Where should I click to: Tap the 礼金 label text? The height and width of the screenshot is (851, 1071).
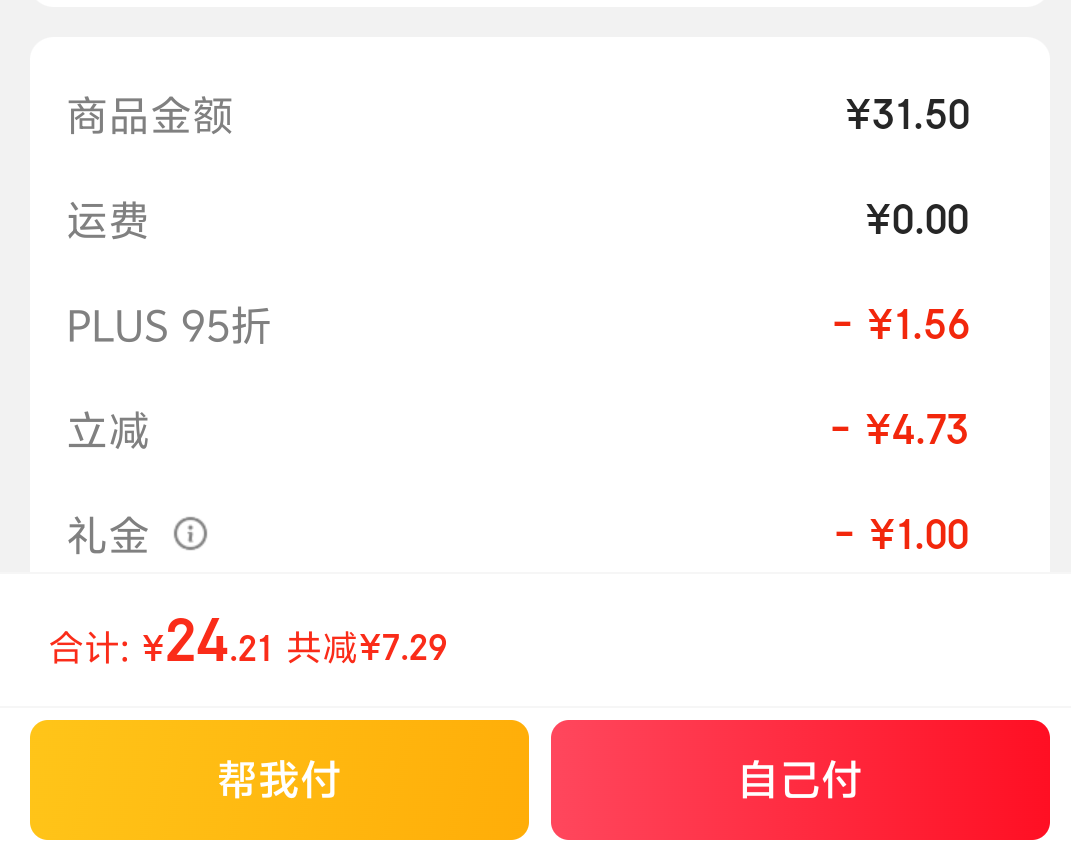(108, 535)
